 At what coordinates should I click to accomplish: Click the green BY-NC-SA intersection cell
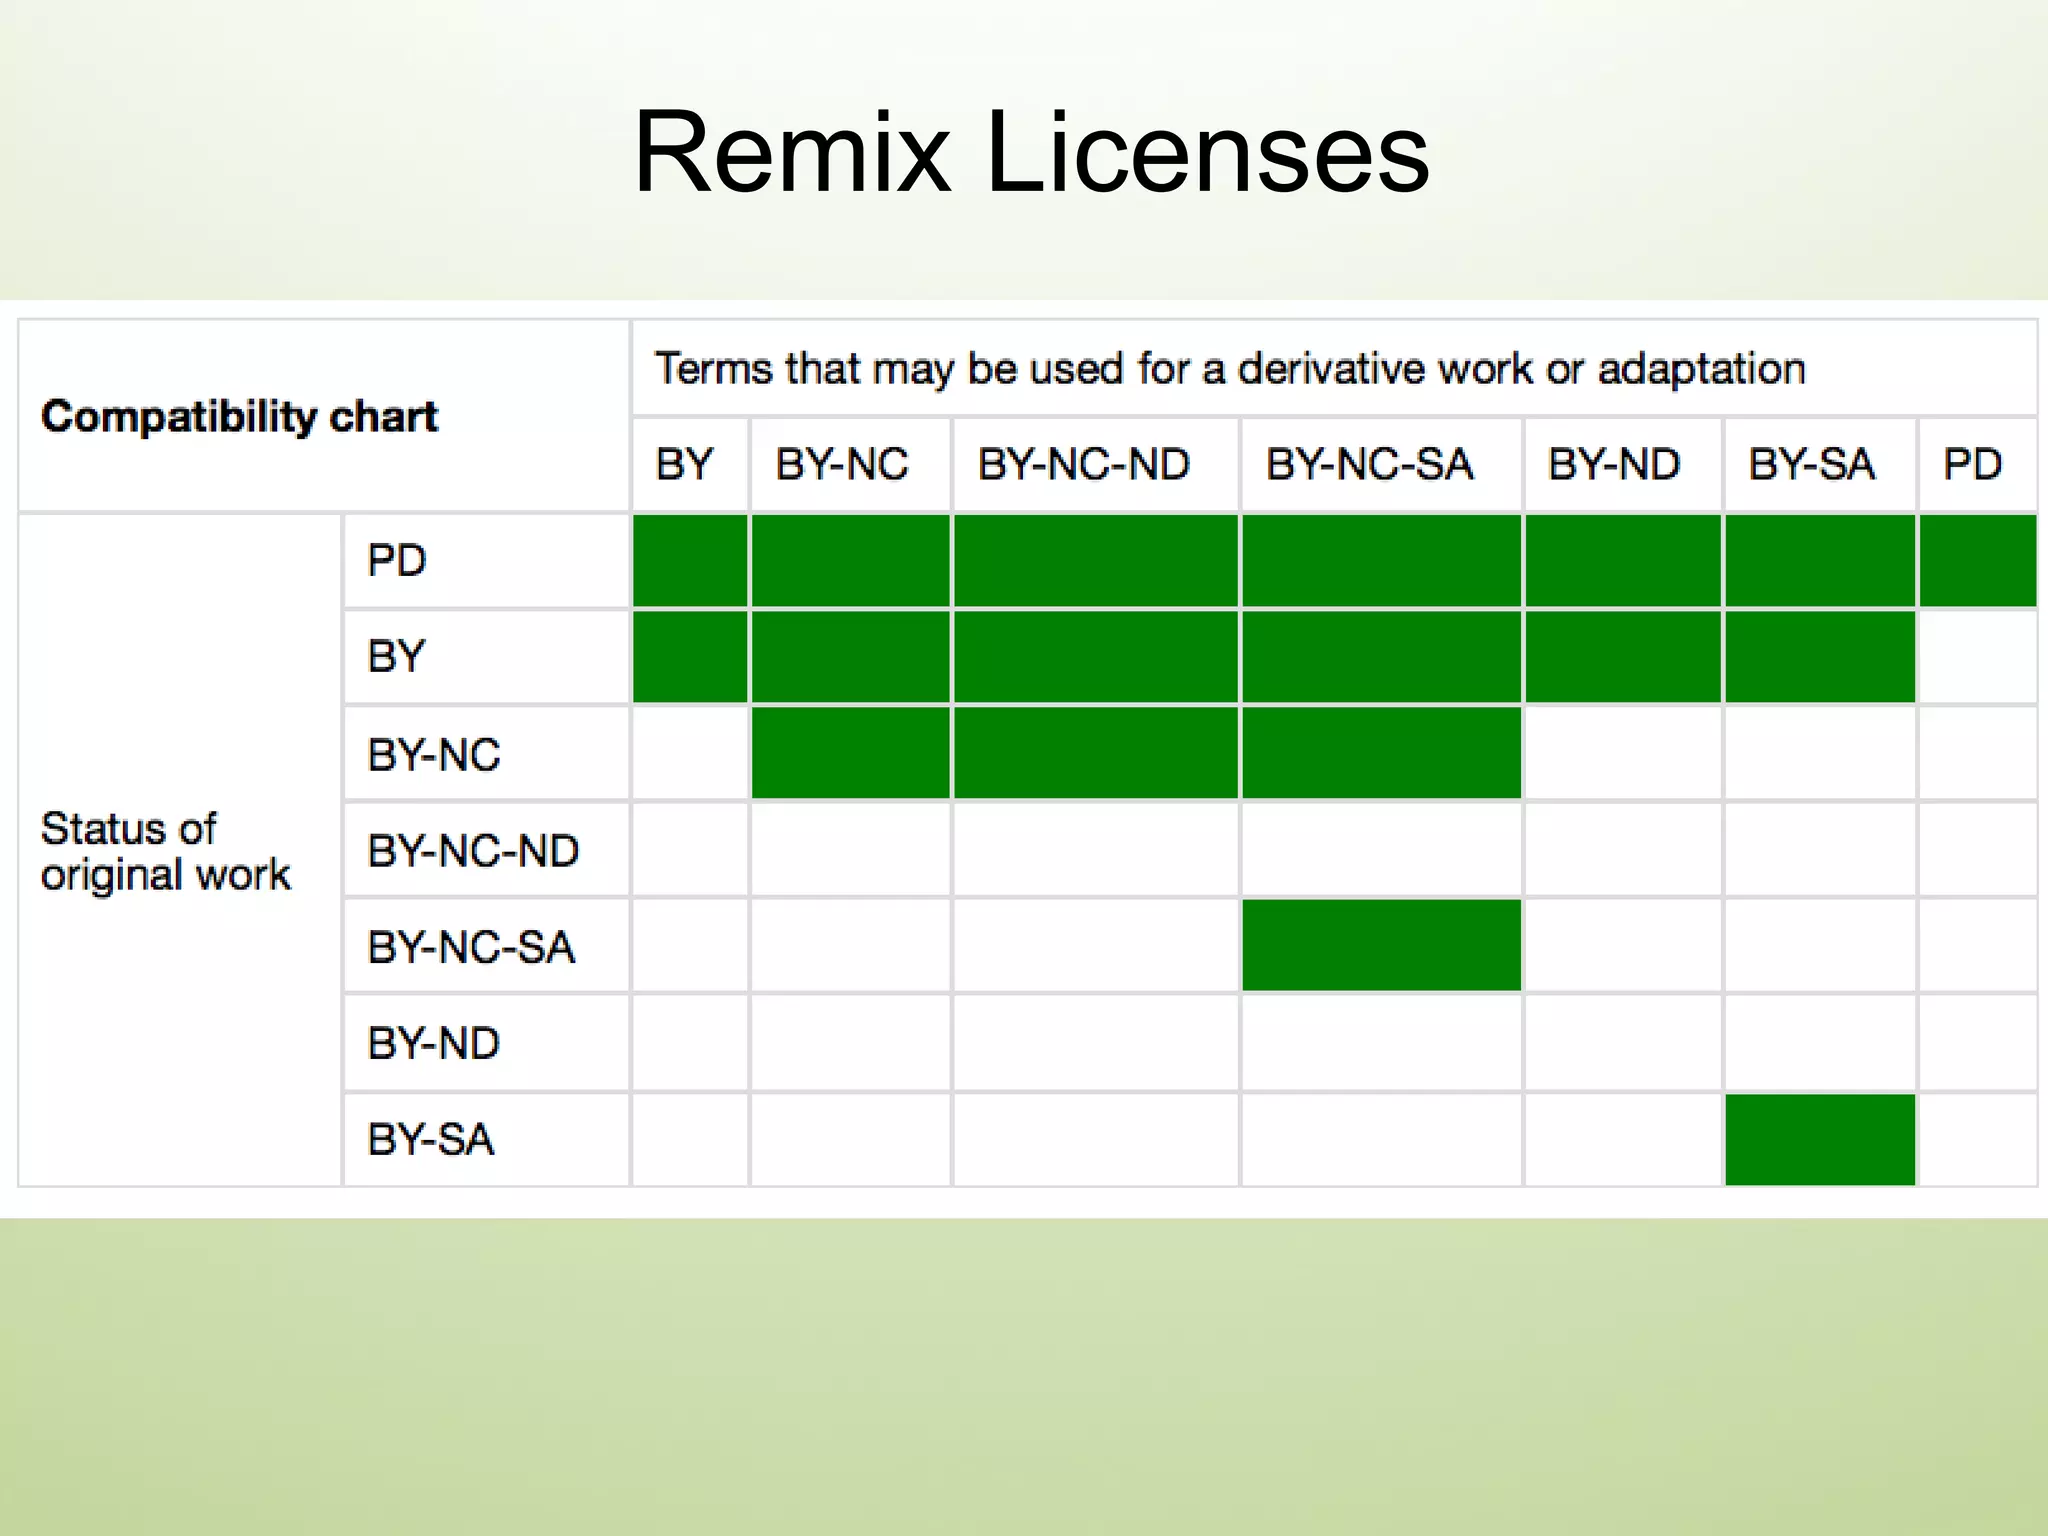click(x=1380, y=945)
